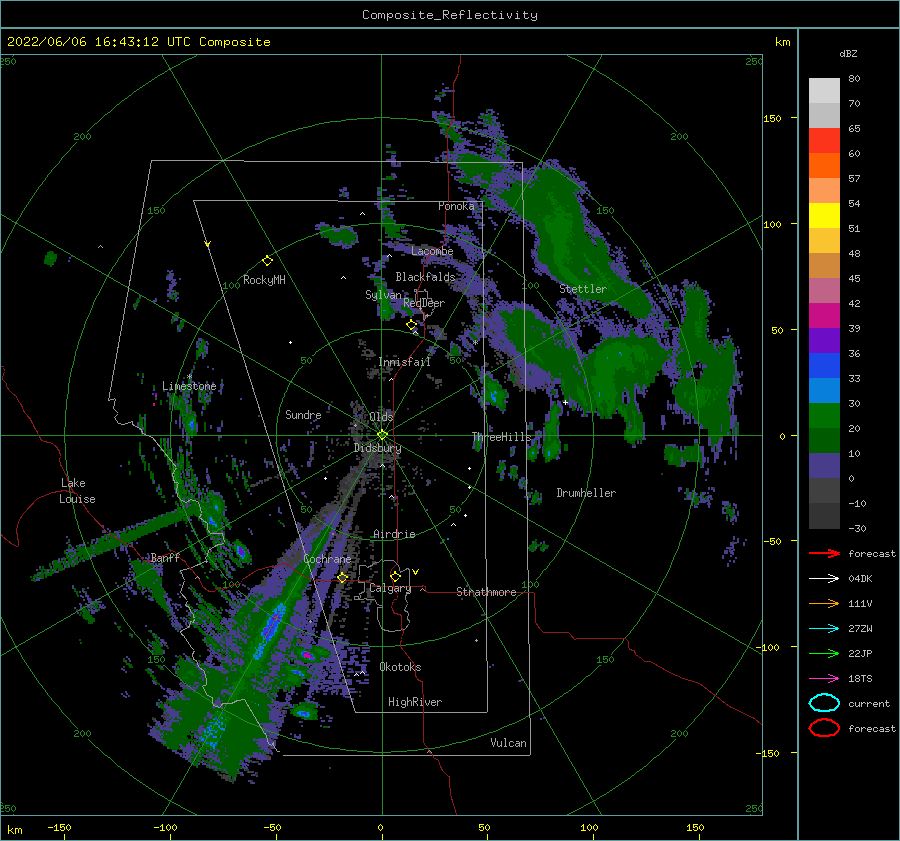Click the Stettler city label
This screenshot has width=900, height=841.
coord(583,289)
